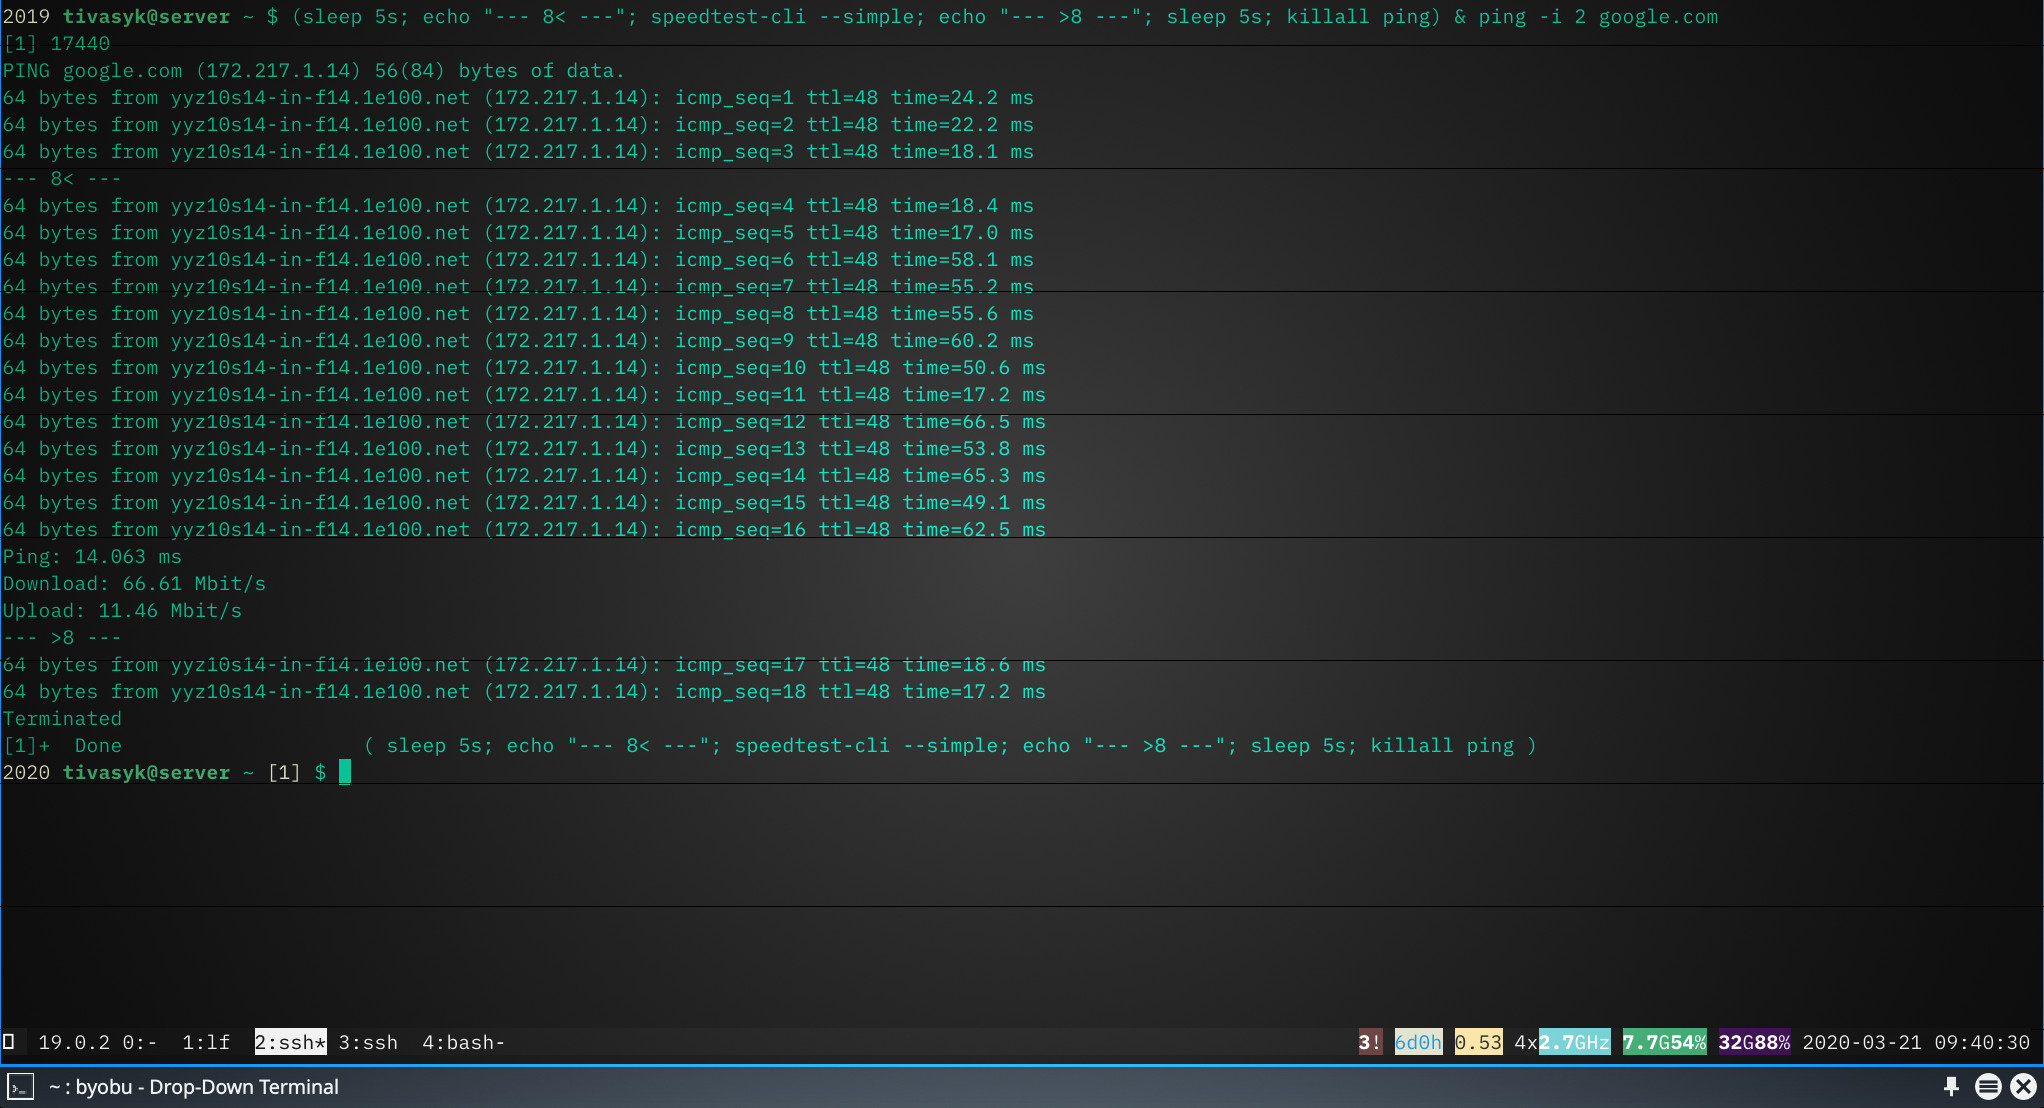Viewport: 2044px width, 1108px height.
Task: Click the title '~ : byobu - Drop-Down Terminal'
Action: tap(194, 1086)
